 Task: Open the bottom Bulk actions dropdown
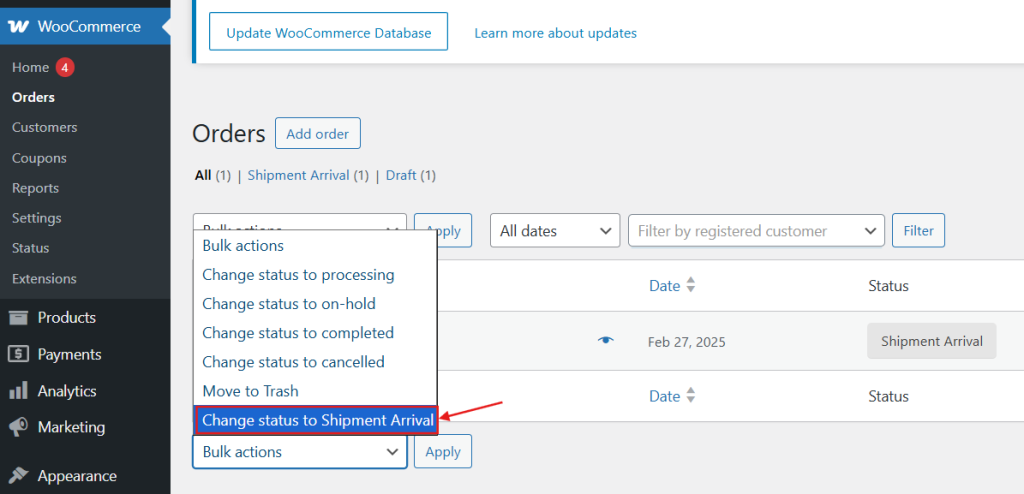[x=300, y=452]
